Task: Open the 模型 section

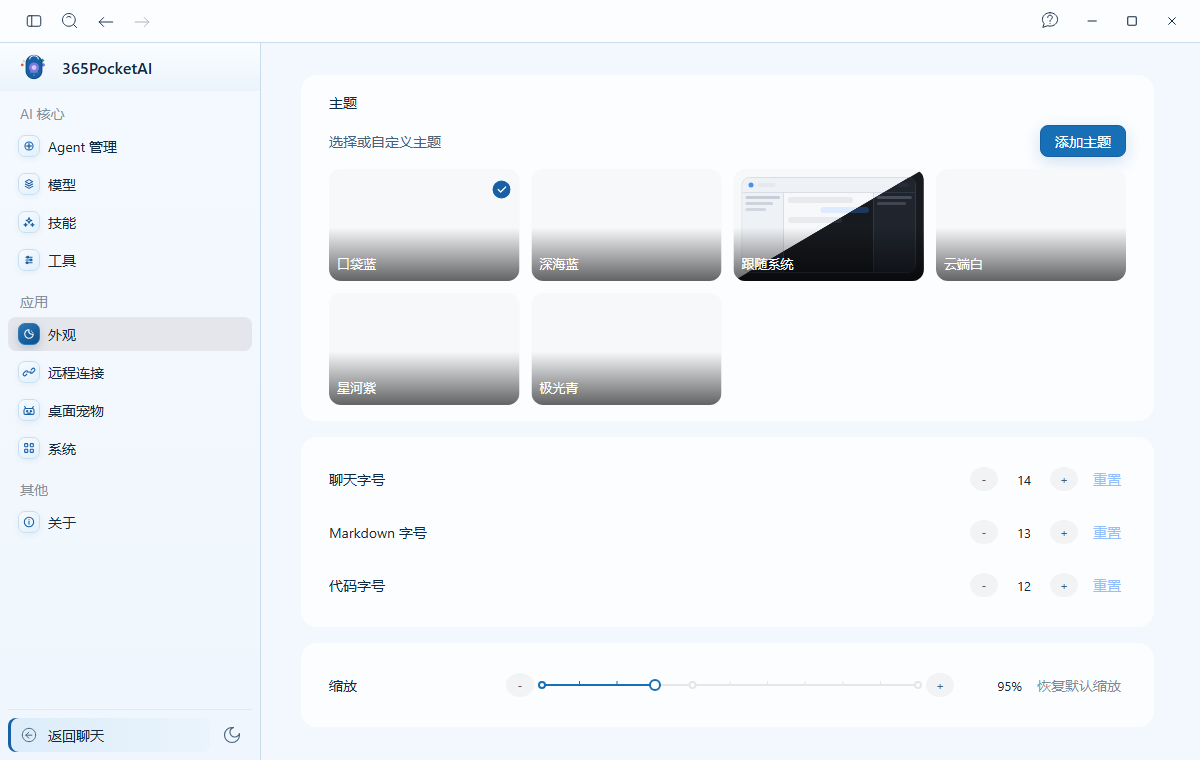Action: [130, 185]
